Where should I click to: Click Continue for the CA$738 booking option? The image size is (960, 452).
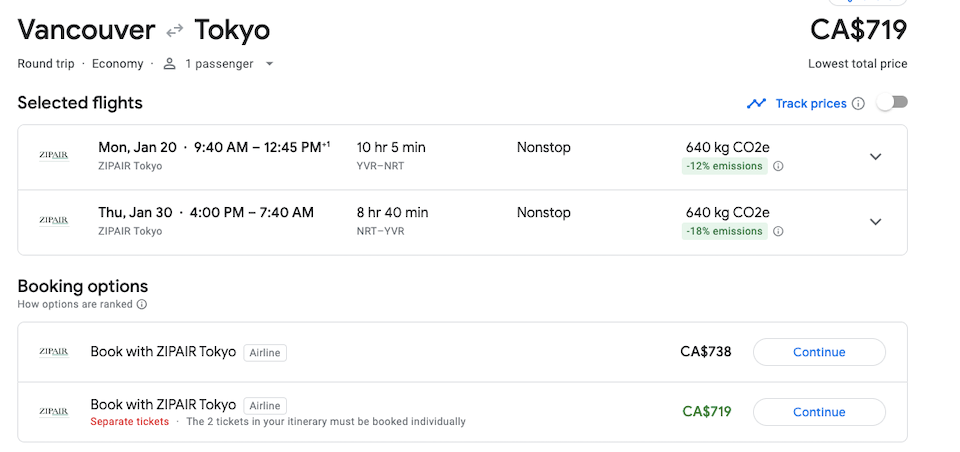click(819, 352)
